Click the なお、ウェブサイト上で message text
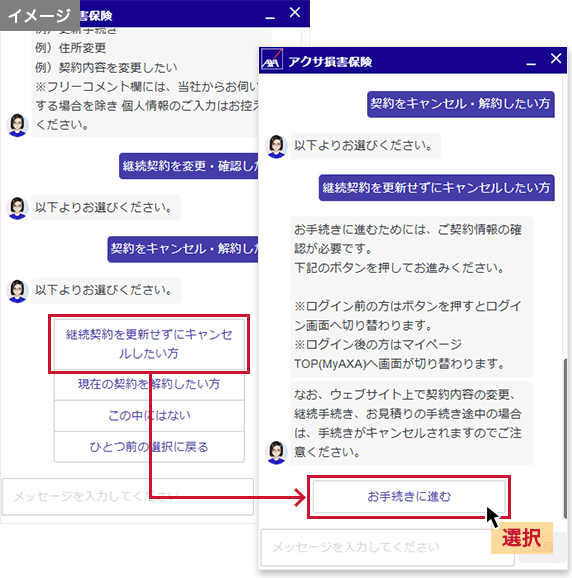 coord(411,423)
